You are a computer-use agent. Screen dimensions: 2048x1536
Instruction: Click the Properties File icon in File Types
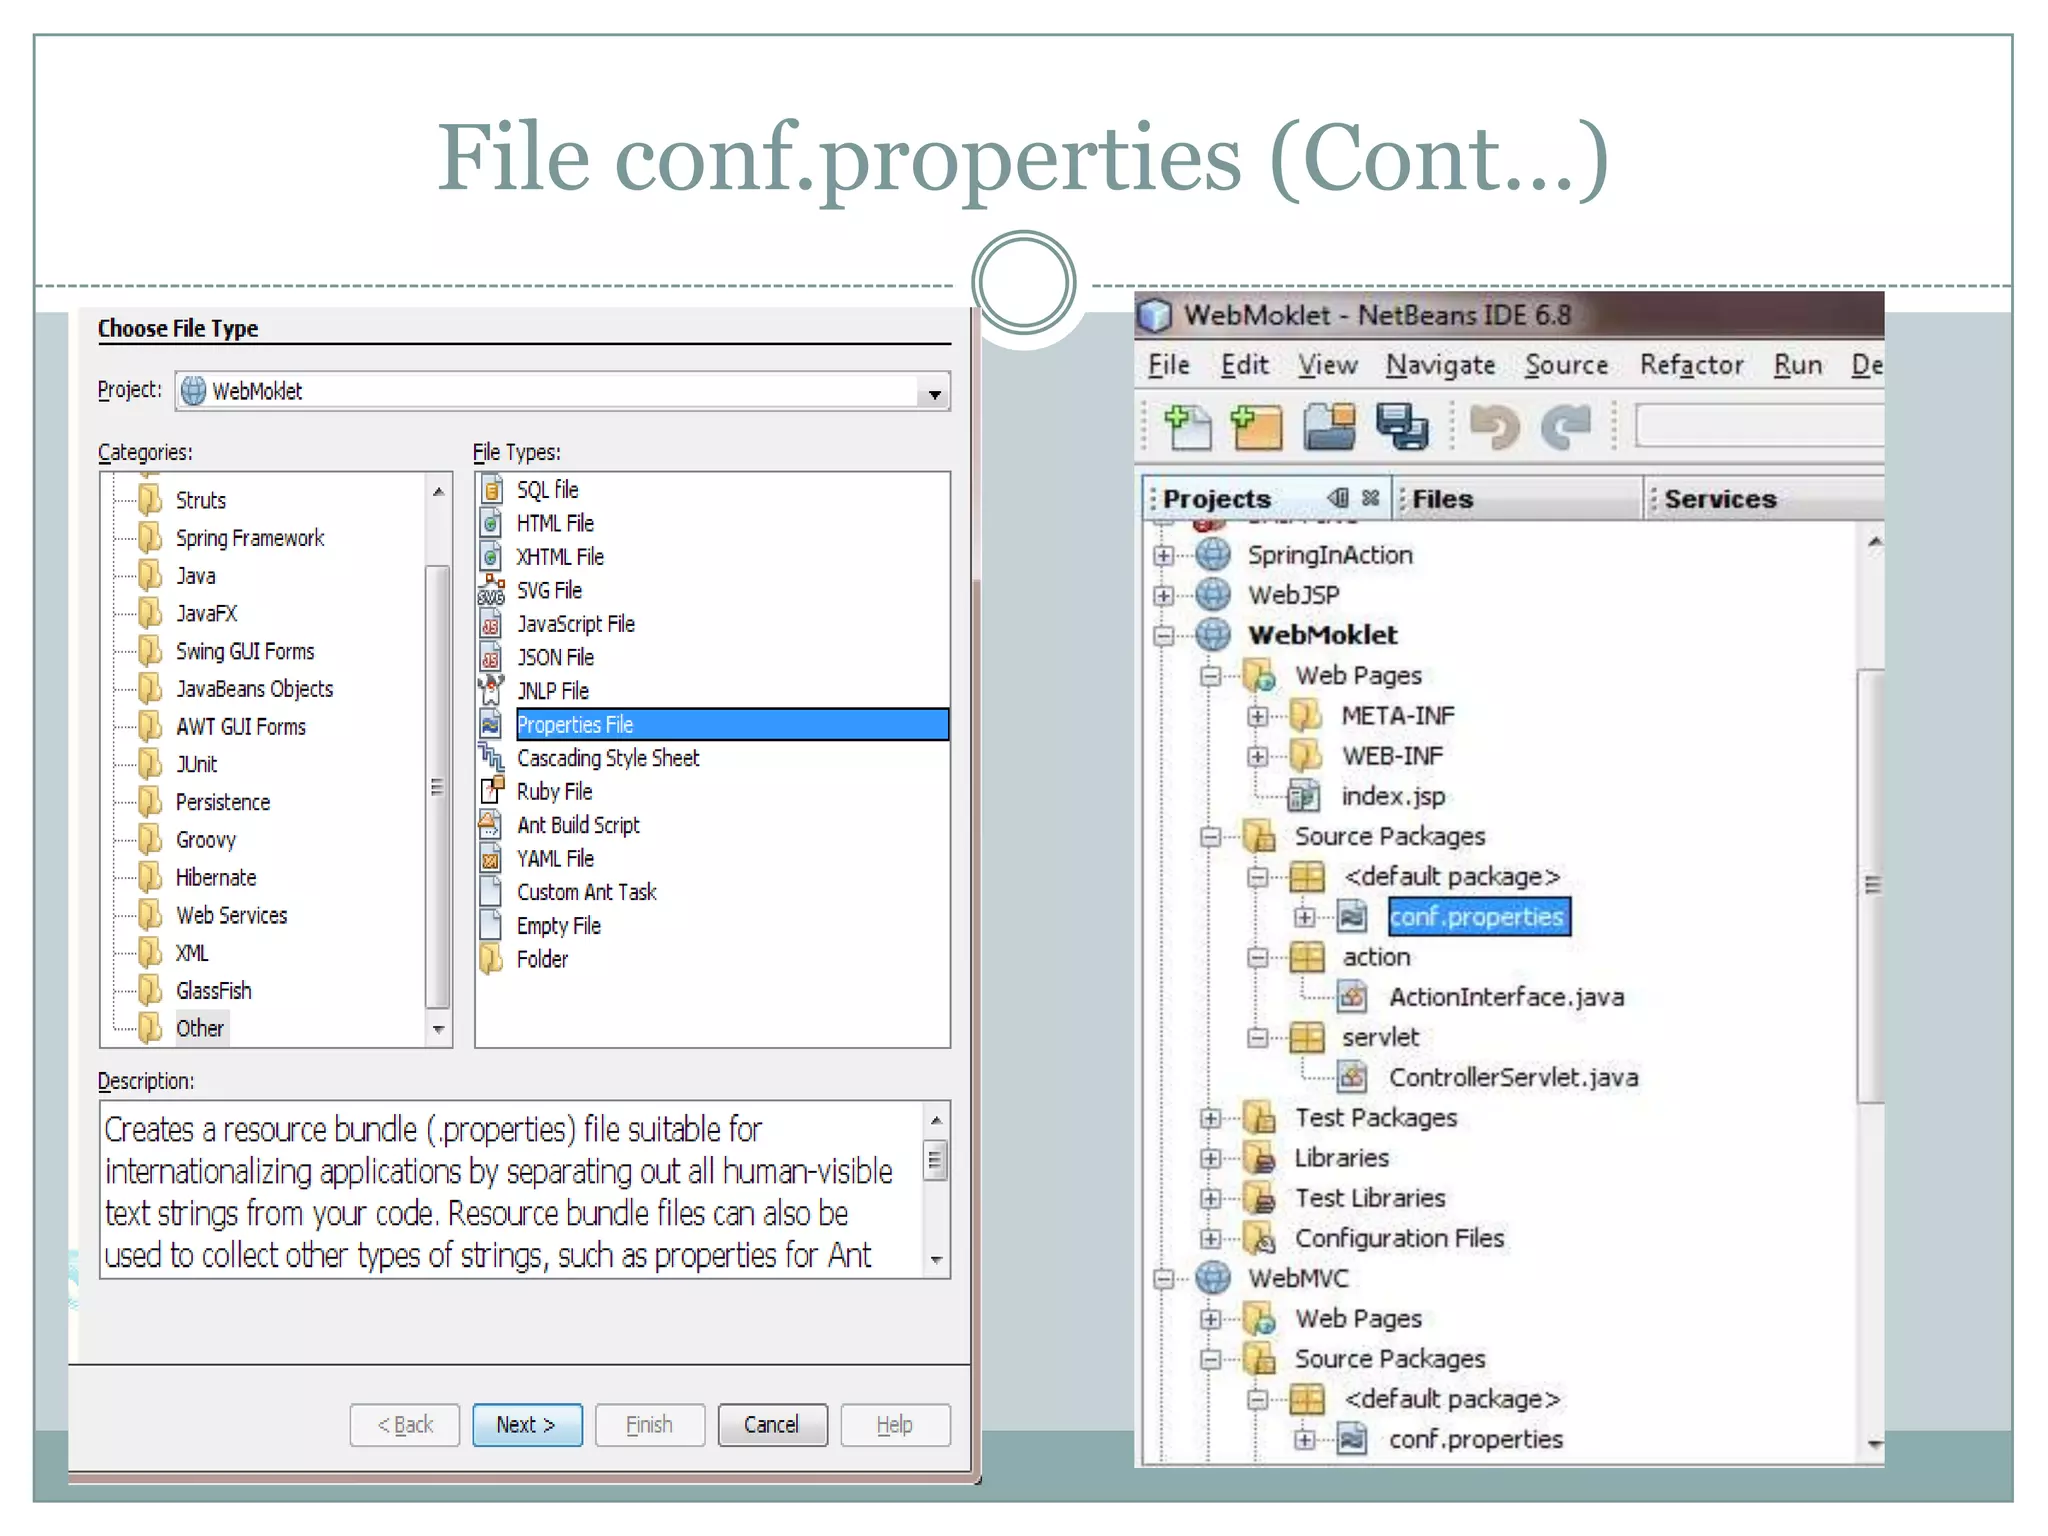pos(491,724)
